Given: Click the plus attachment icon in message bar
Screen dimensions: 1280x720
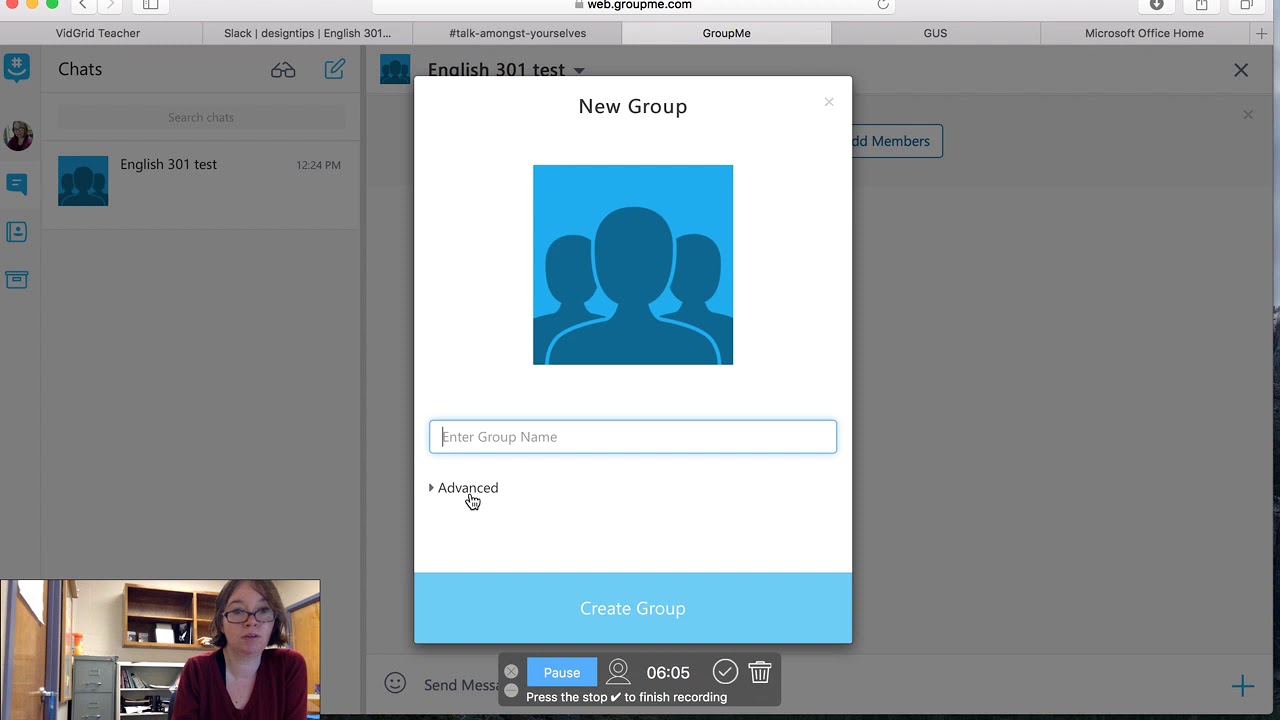Looking at the screenshot, I should pos(1242,686).
